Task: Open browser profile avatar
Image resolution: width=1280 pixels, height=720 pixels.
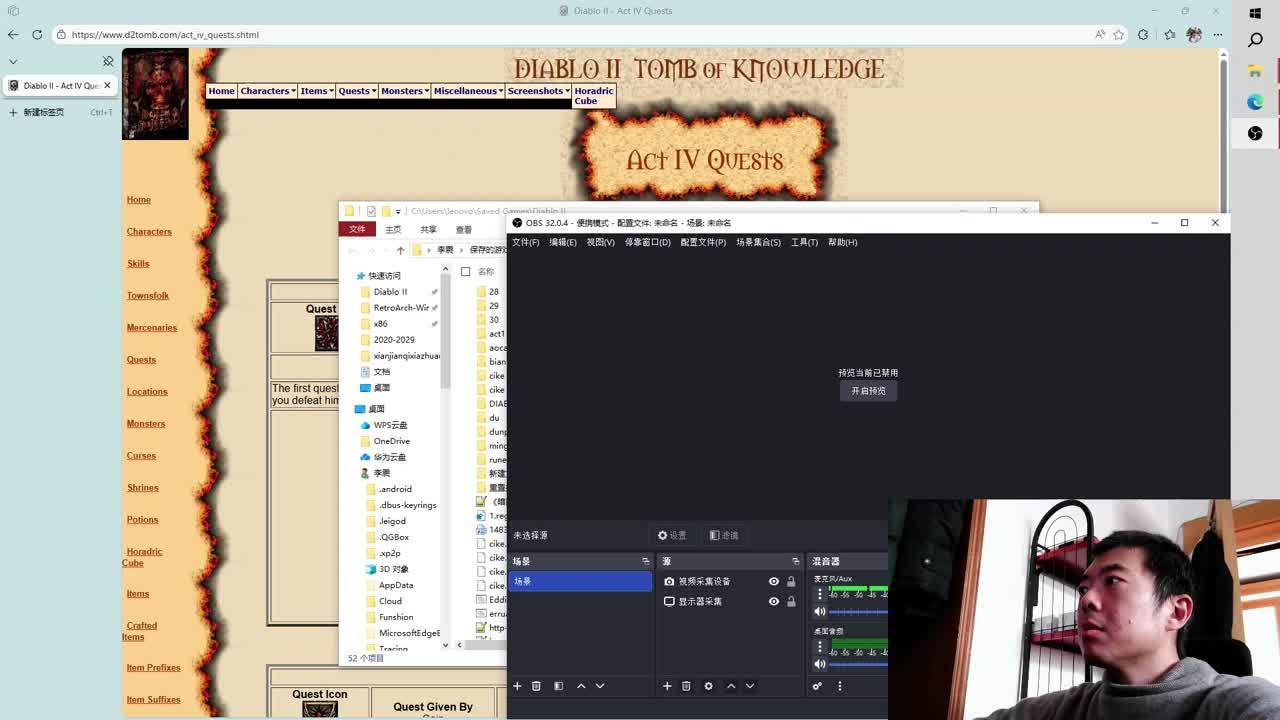Action: click(x=1194, y=34)
